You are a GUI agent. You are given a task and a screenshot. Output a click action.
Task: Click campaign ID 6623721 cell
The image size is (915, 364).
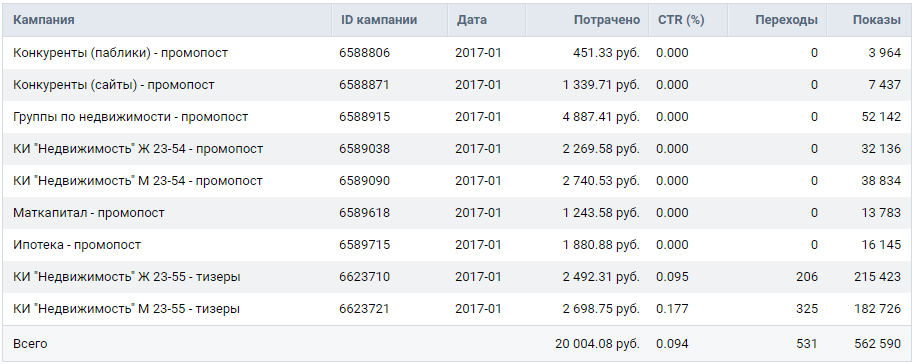(364, 309)
